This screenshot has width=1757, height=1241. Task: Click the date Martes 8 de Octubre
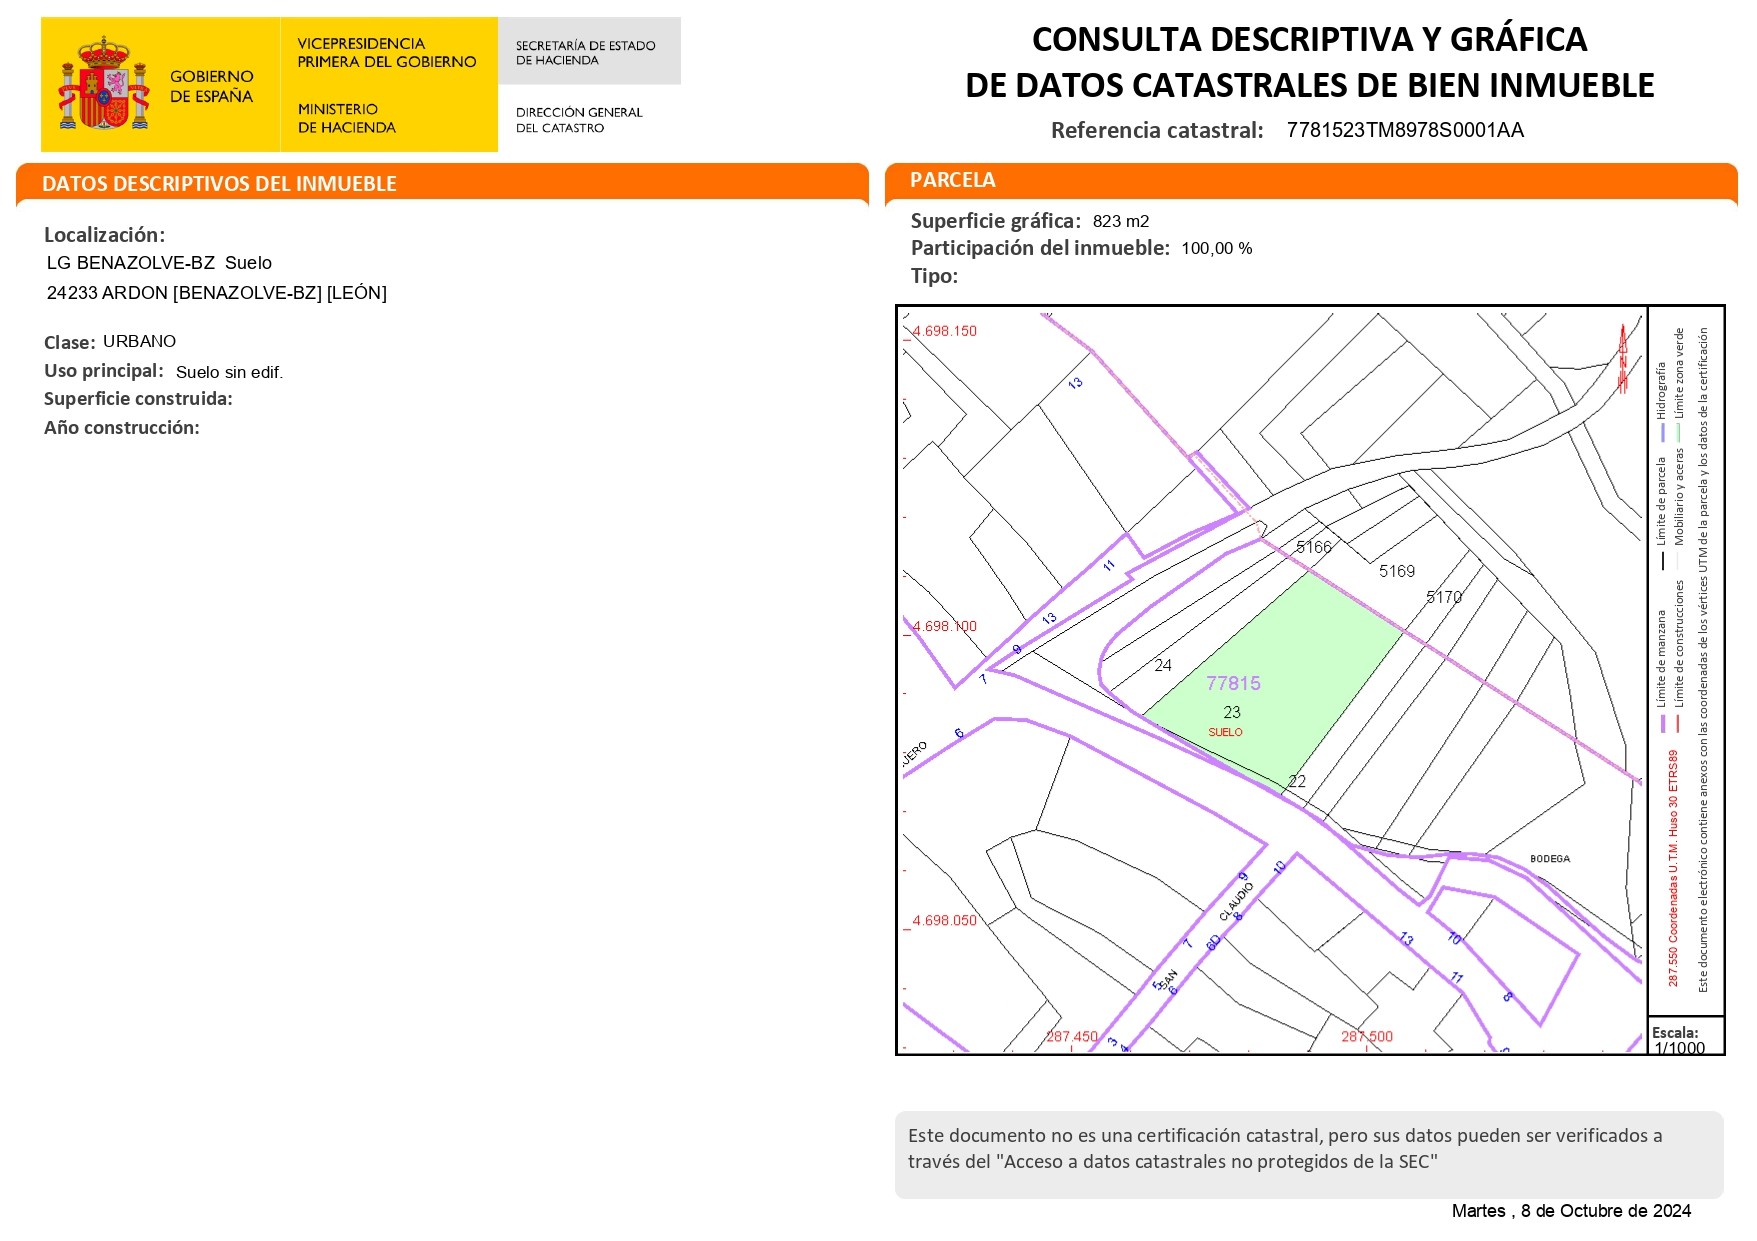click(x=1570, y=1211)
